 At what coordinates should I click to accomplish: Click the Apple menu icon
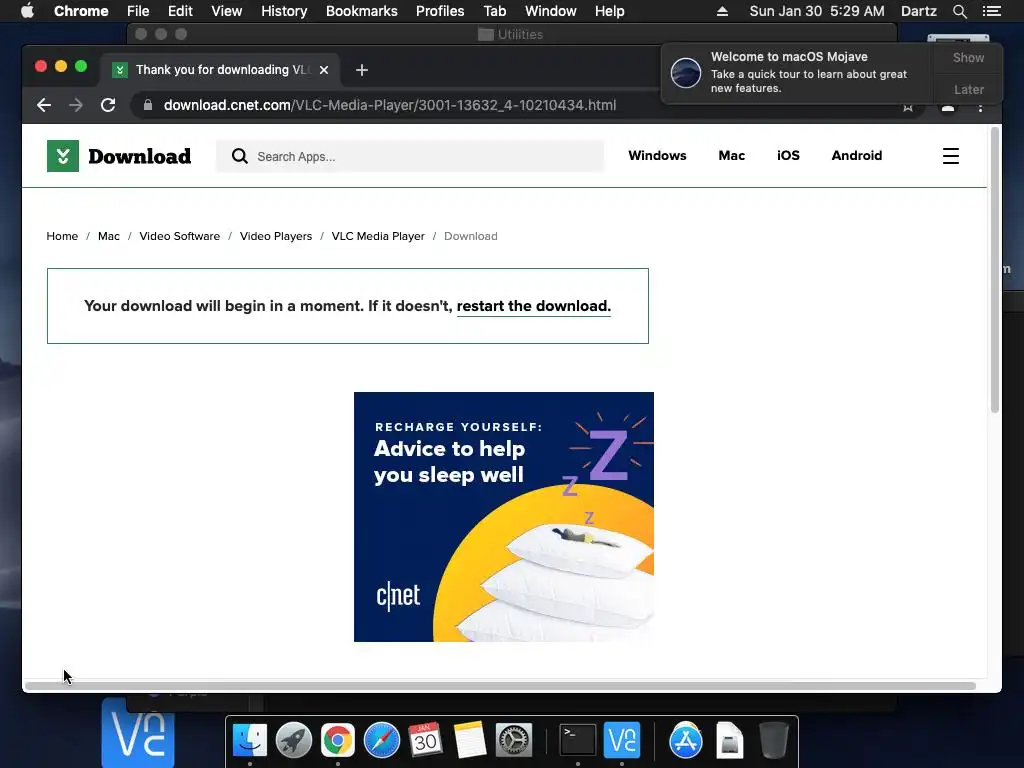pyautogui.click(x=27, y=11)
